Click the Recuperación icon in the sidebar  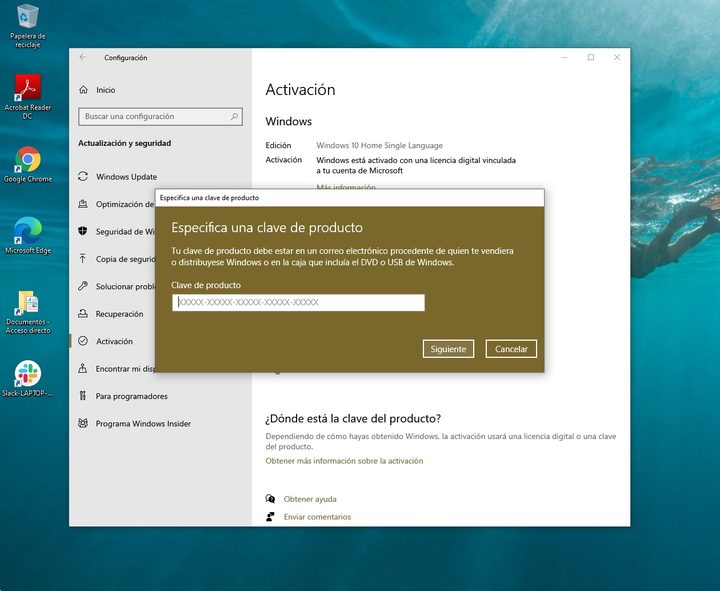(83, 314)
